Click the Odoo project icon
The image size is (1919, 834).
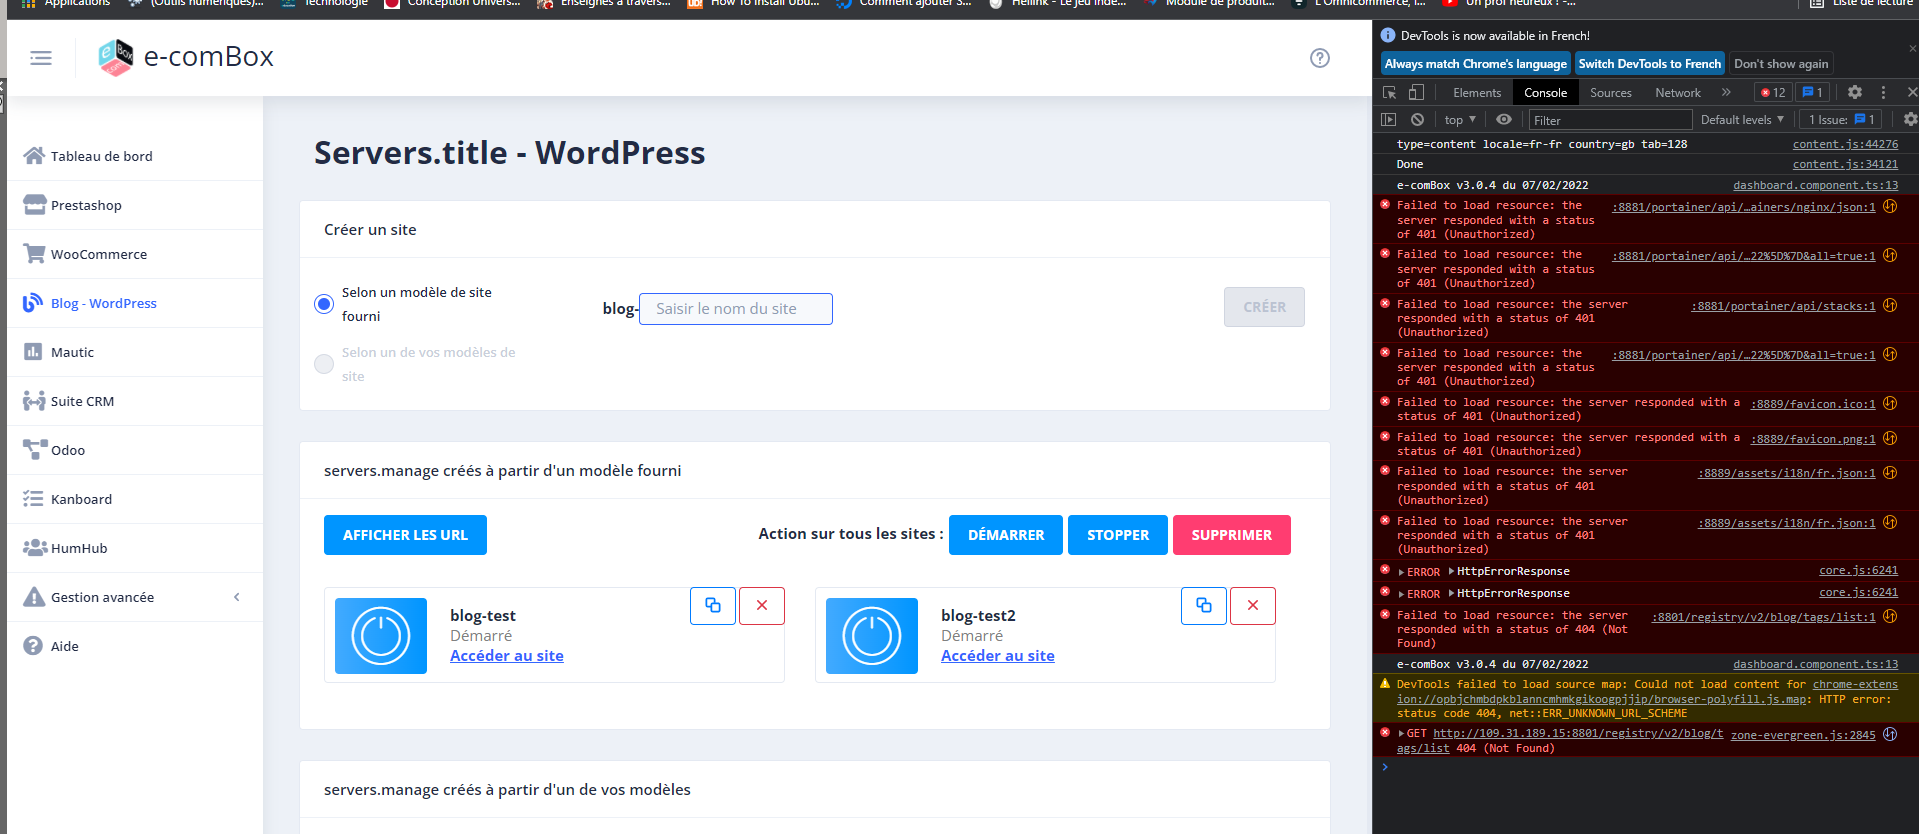point(34,449)
